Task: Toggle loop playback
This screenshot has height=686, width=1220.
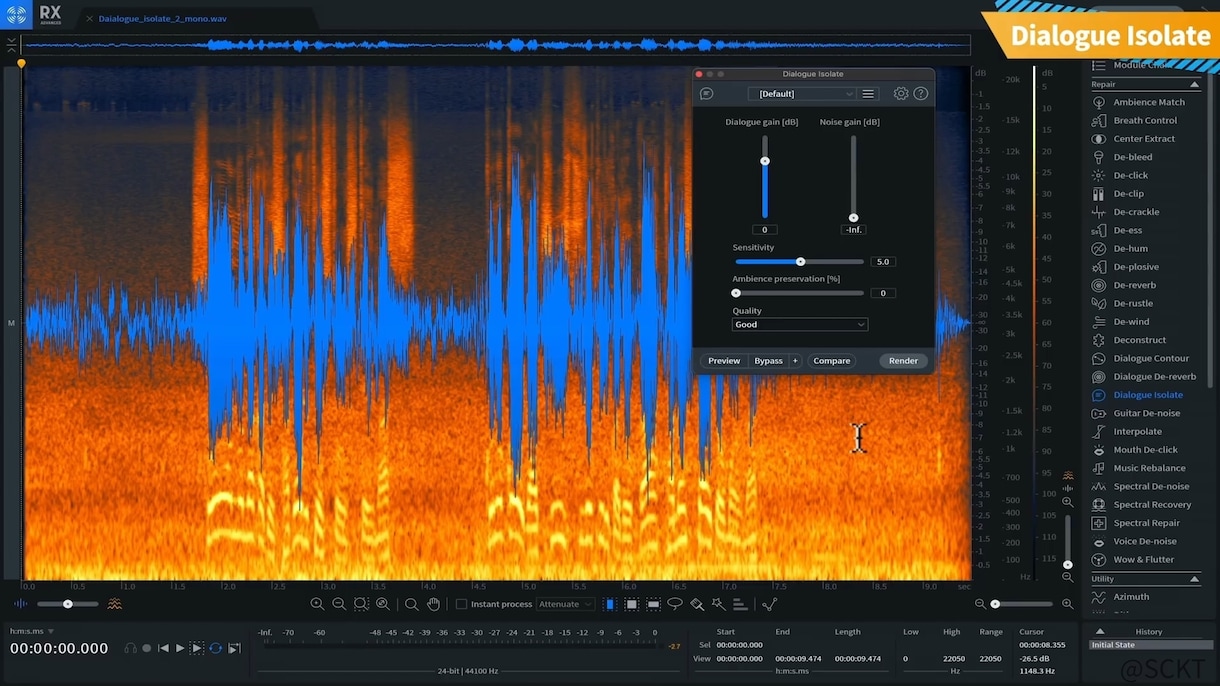Action: coord(216,649)
